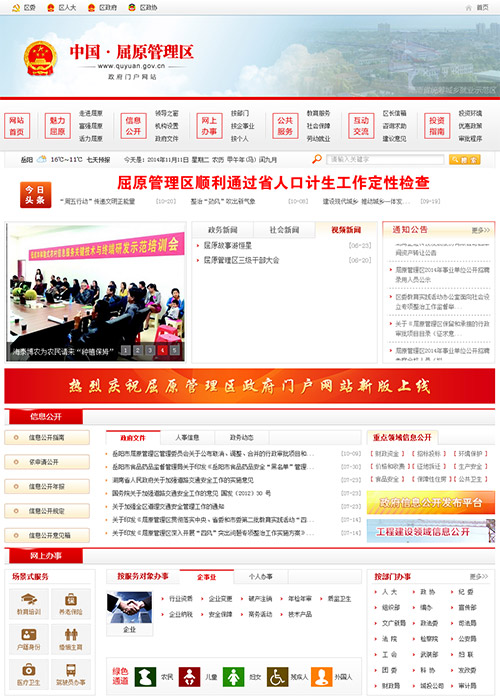The image size is (500, 699).
Task: Open the 依申请公开 sidebar button
Action: (x=47, y=462)
